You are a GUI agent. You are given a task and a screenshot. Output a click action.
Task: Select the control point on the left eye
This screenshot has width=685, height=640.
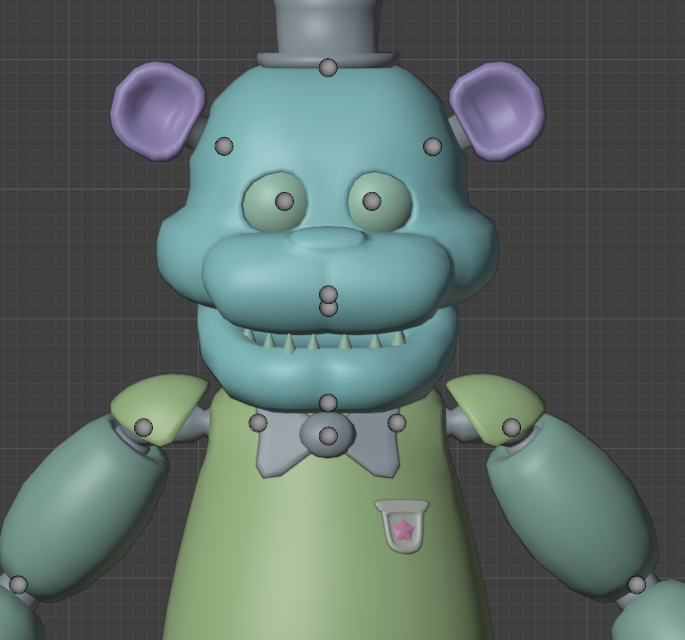click(285, 201)
